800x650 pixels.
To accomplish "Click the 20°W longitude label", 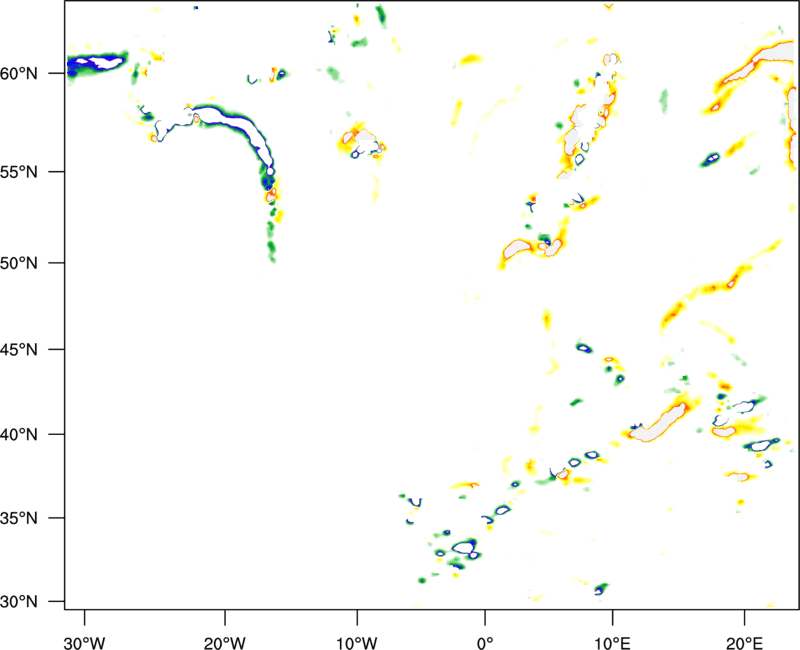I will pos(224,643).
